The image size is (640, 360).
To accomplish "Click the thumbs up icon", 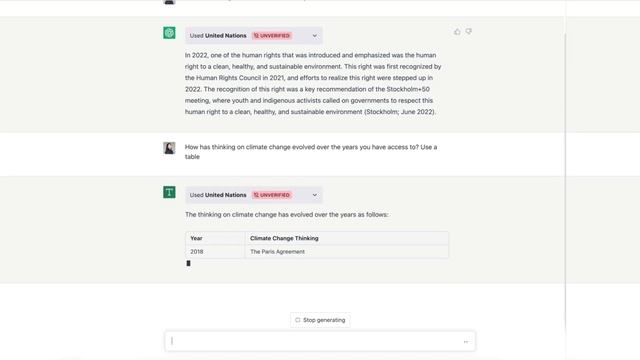I will [x=457, y=31].
